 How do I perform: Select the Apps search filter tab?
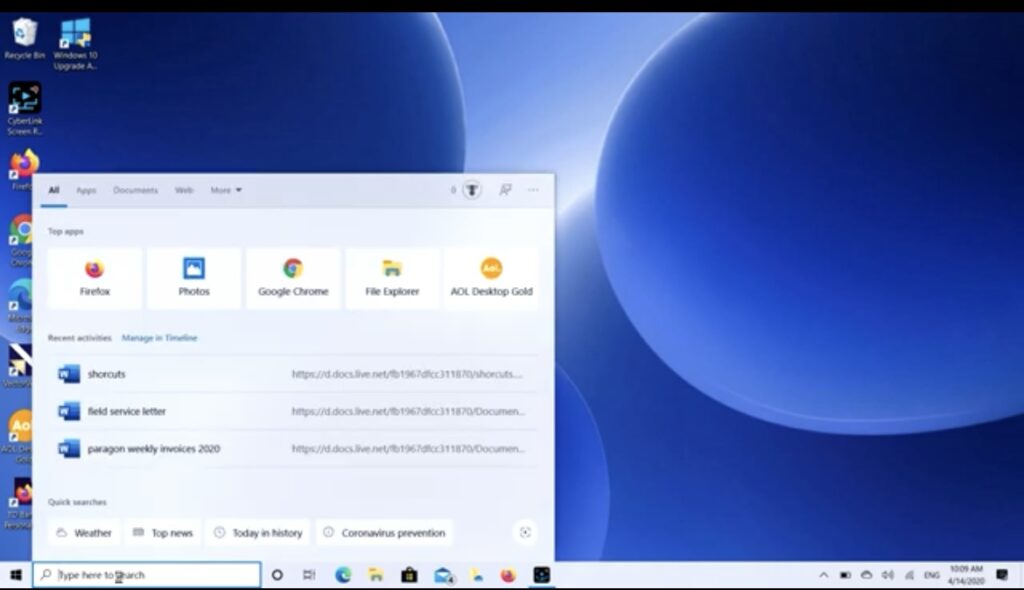[85, 190]
